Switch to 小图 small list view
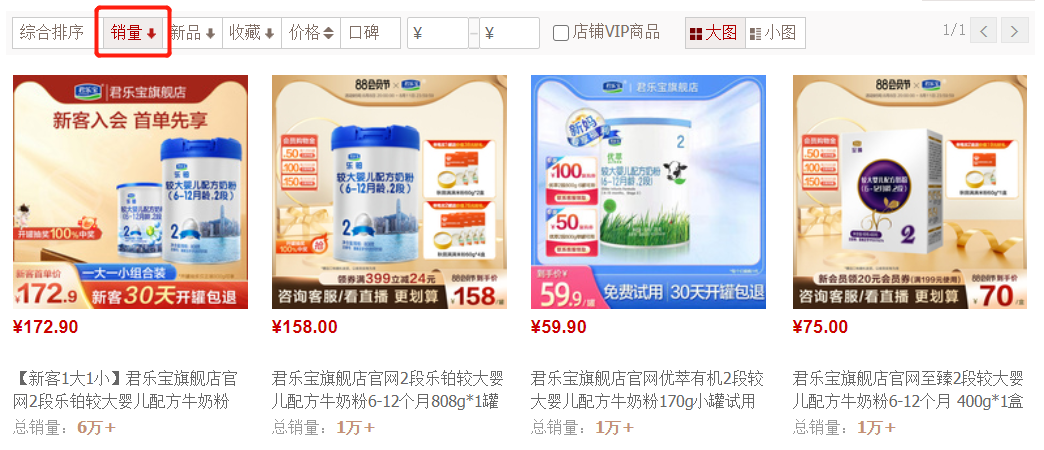 click(x=775, y=33)
